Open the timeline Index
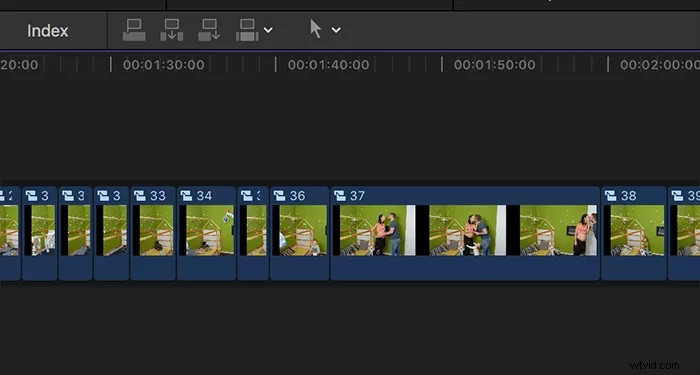The width and height of the screenshot is (700, 375). click(x=47, y=31)
